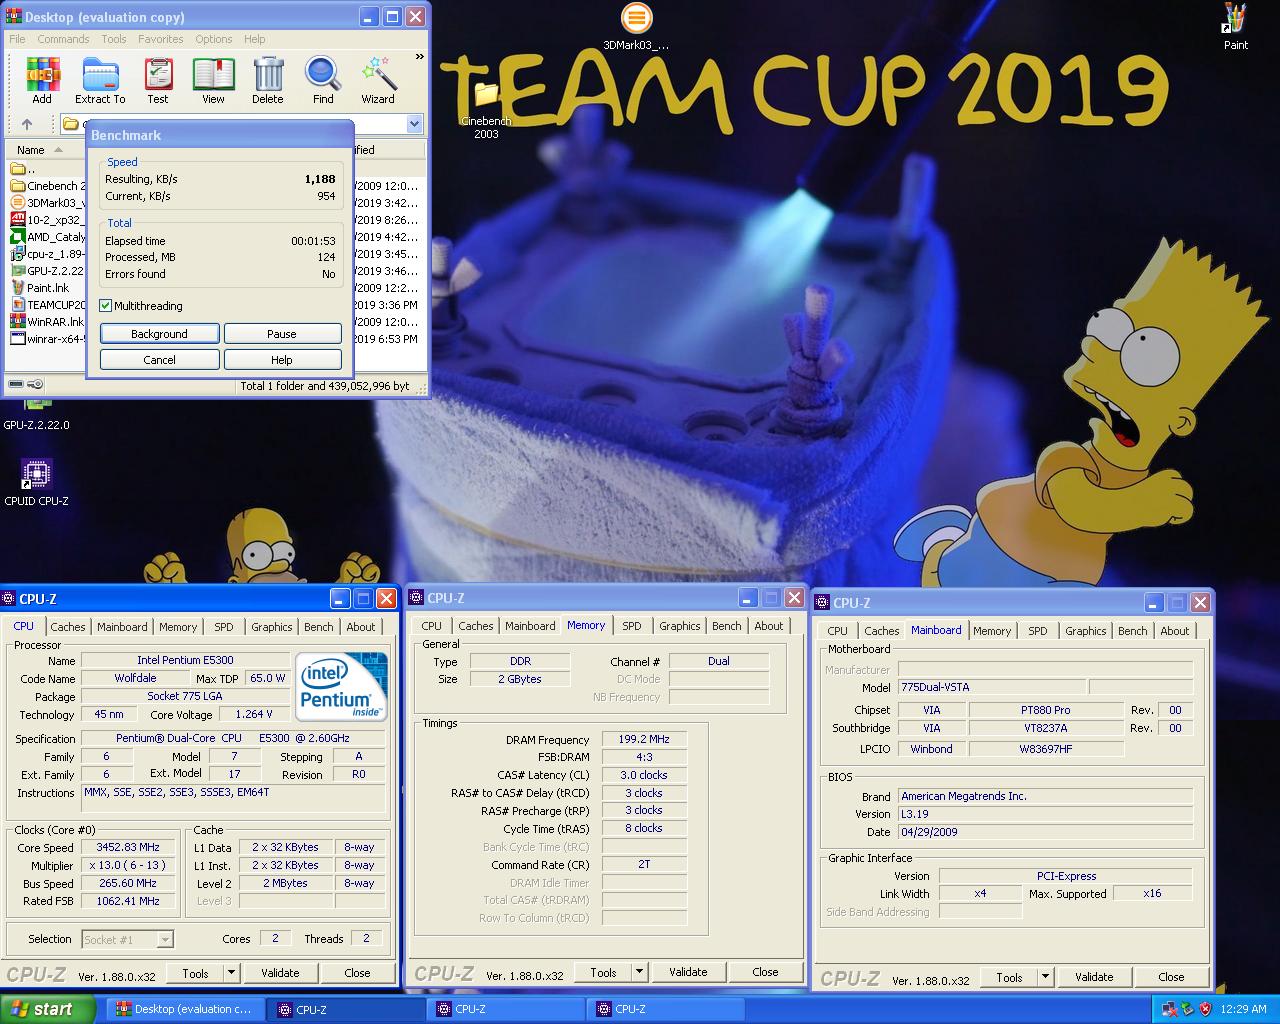Open the View toolbar icon in WinRAR
The height and width of the screenshot is (1024, 1280).
coord(214,80)
